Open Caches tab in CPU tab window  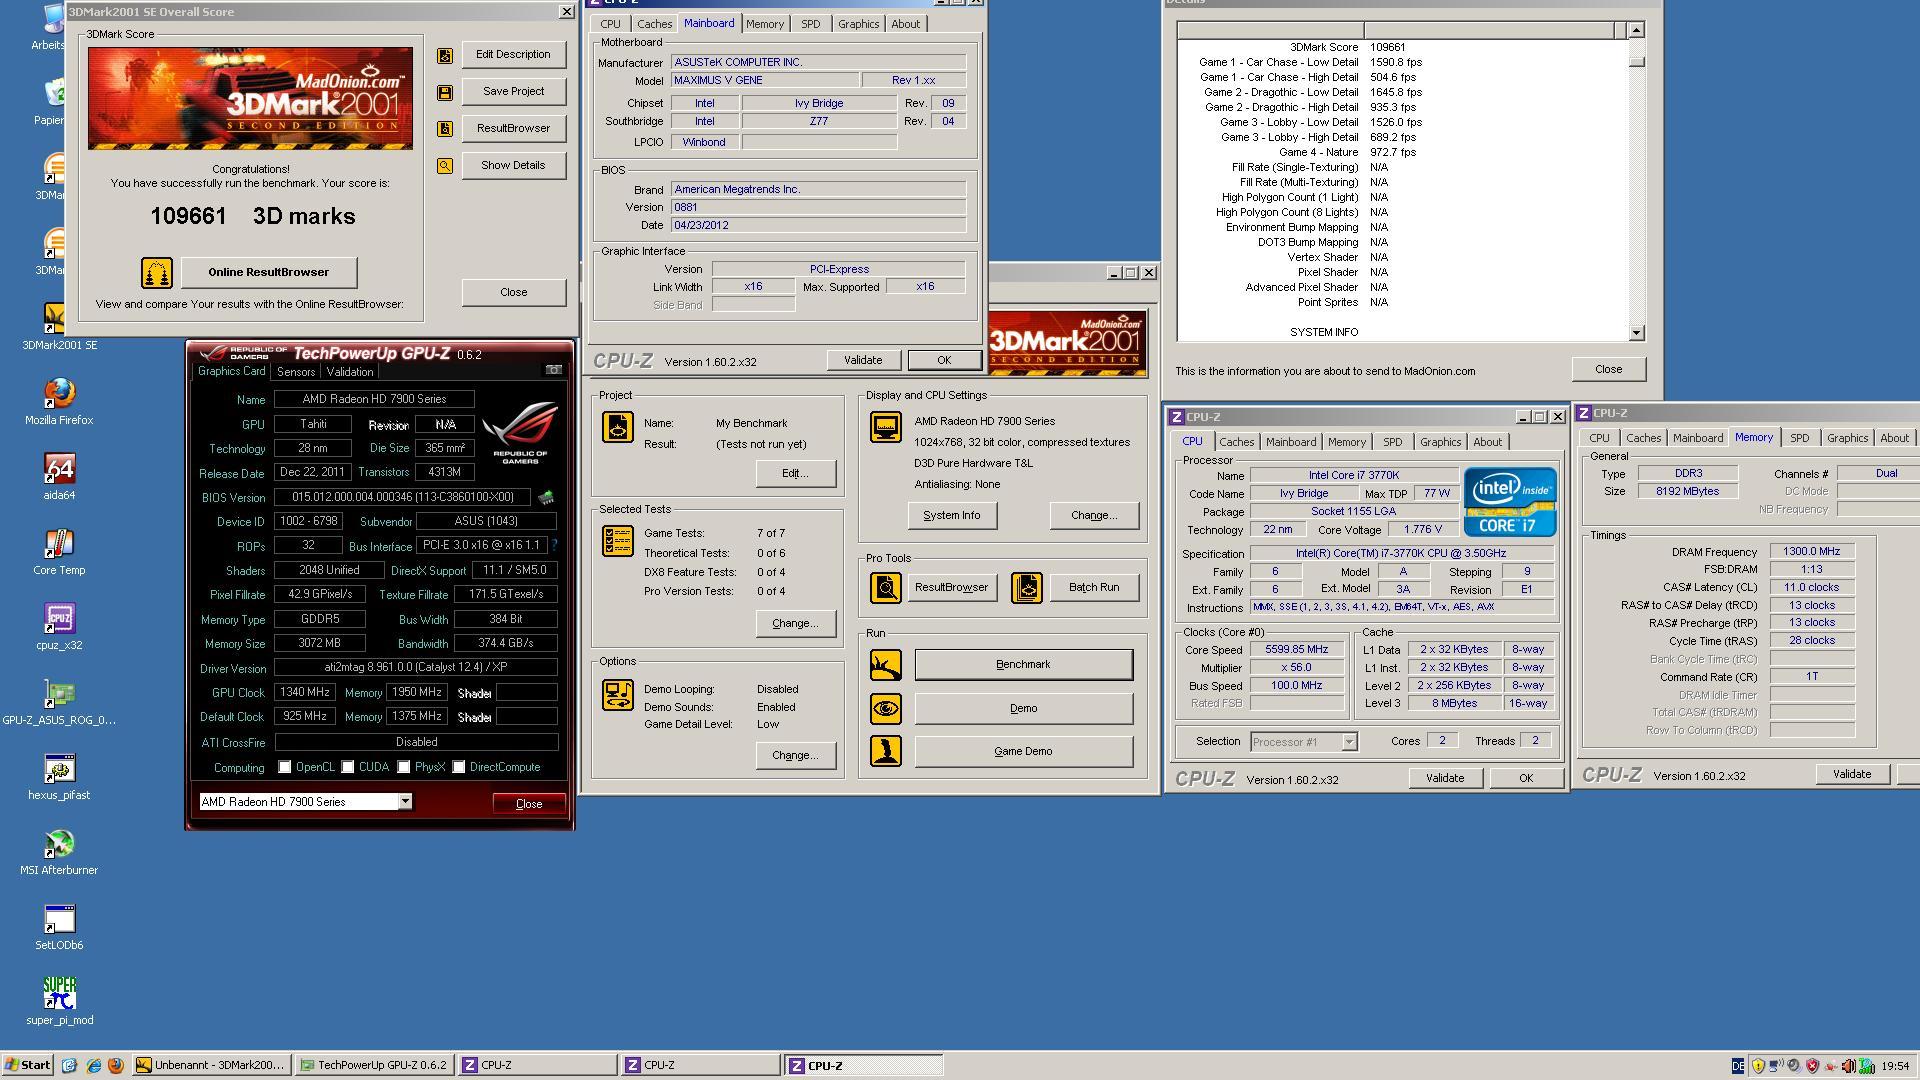(x=1236, y=441)
